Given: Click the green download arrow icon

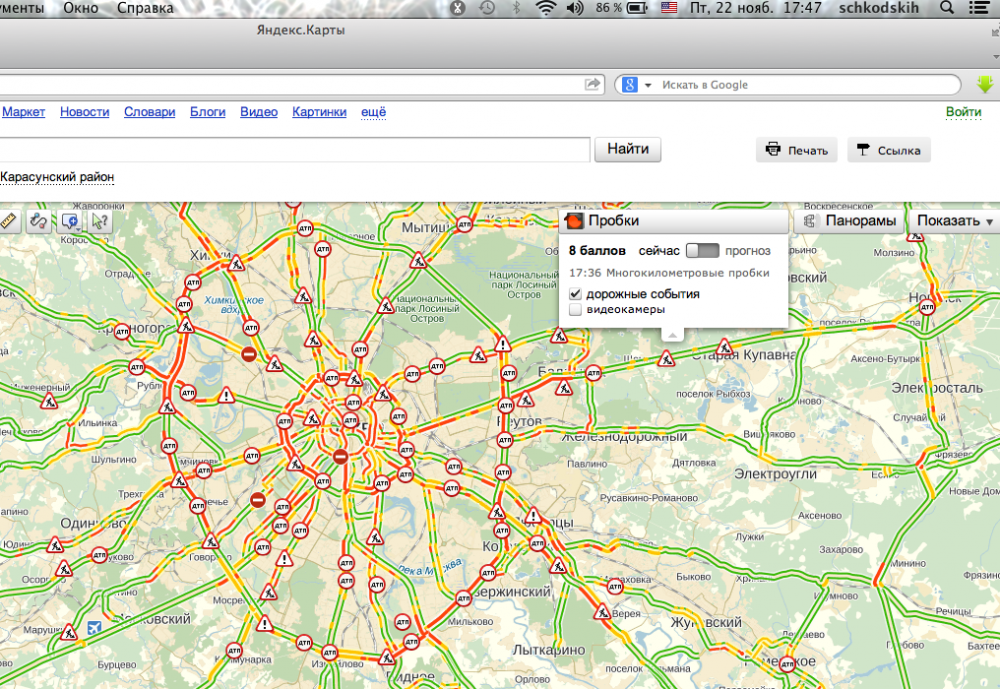Looking at the screenshot, I should pos(985,85).
